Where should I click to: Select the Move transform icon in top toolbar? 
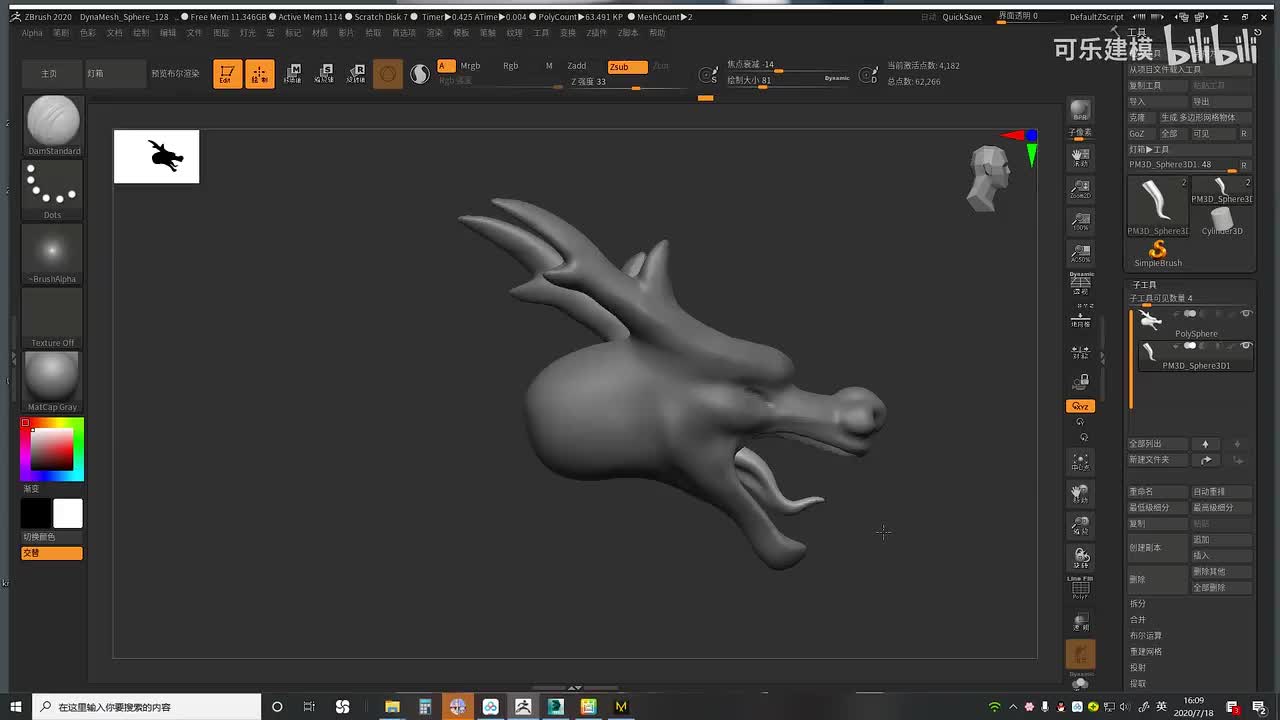click(293, 74)
